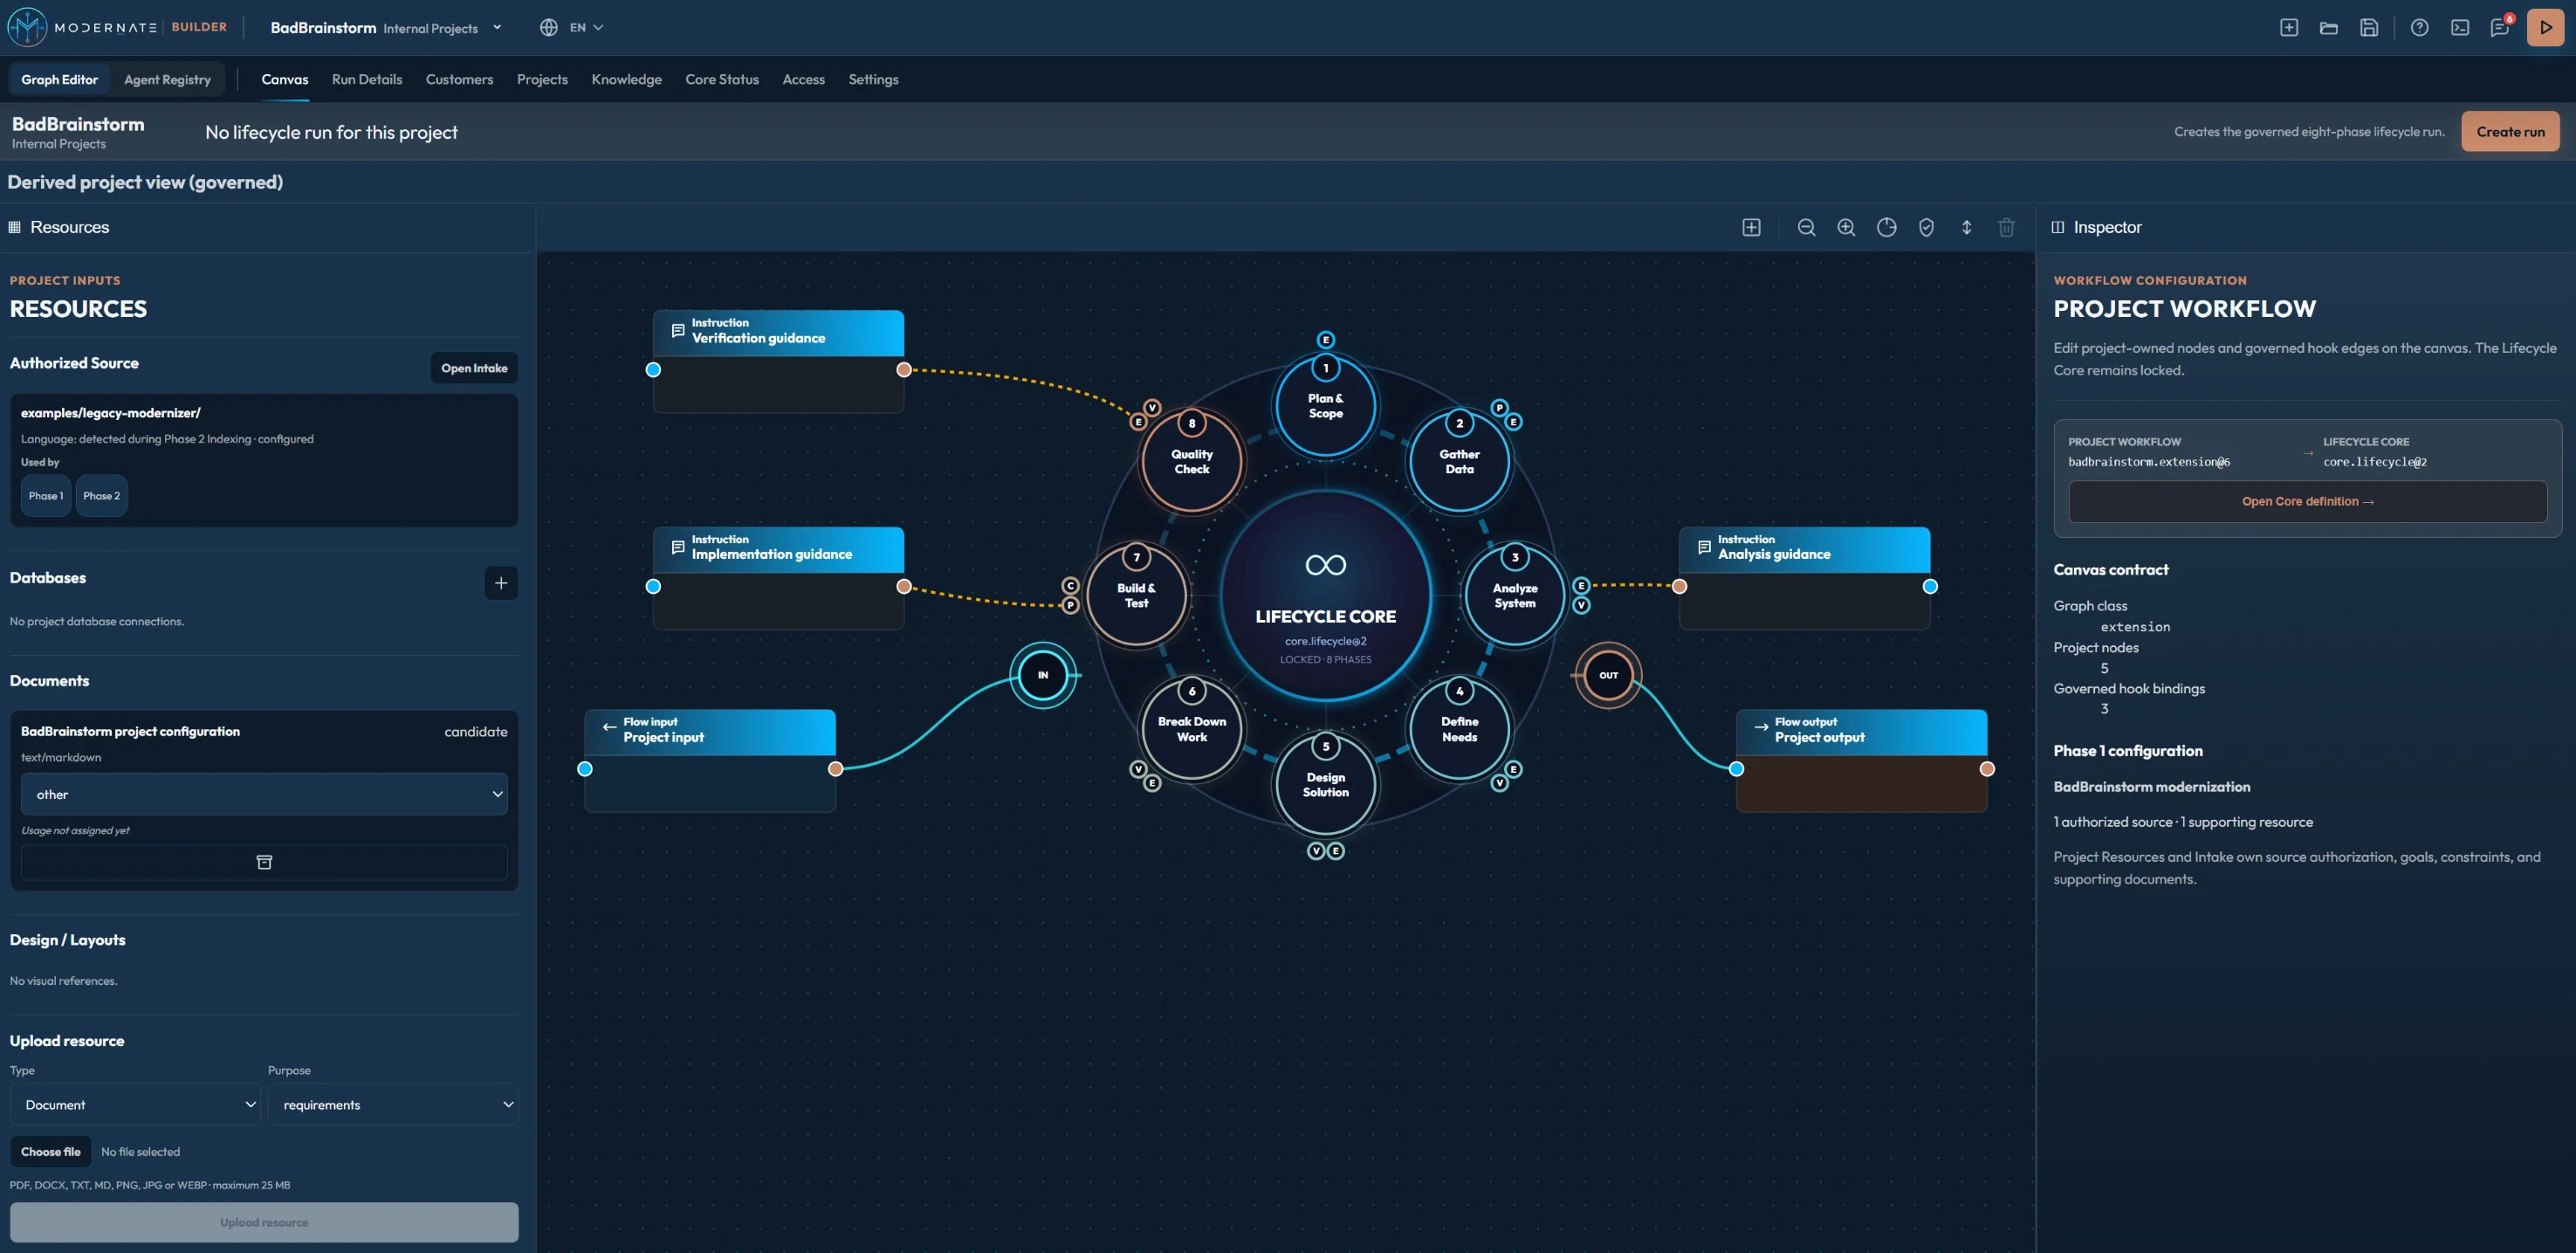
Task: Open the Knowledge tab
Action: [626, 79]
